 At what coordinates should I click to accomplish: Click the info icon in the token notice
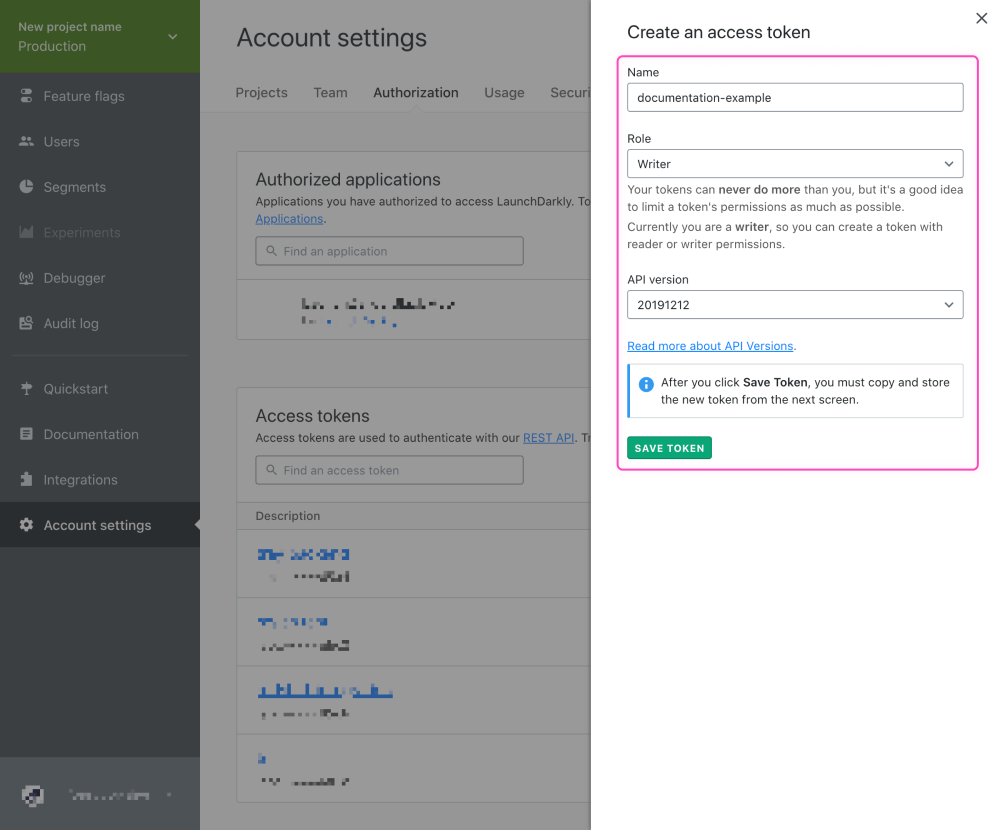click(x=646, y=384)
